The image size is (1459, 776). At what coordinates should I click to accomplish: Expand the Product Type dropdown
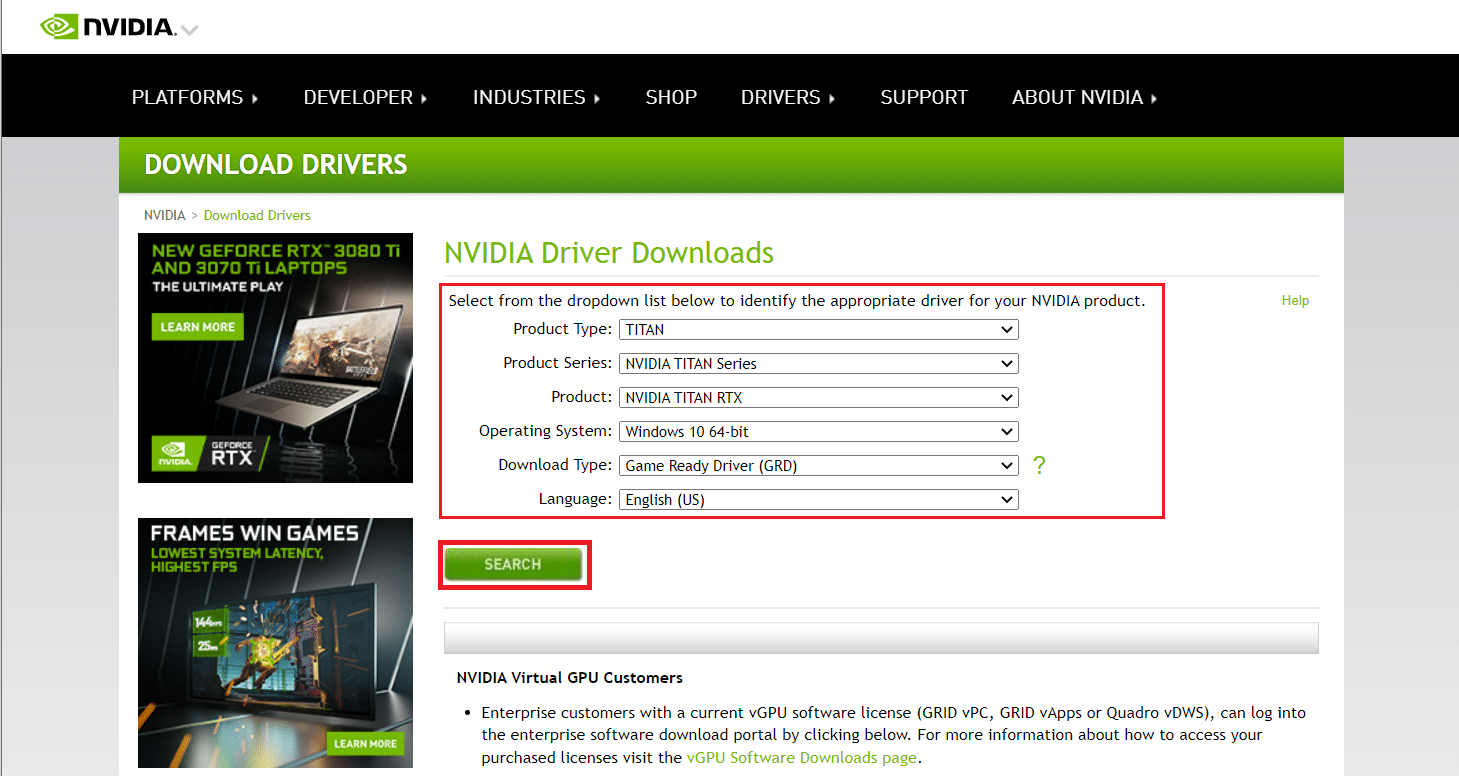[x=819, y=329]
